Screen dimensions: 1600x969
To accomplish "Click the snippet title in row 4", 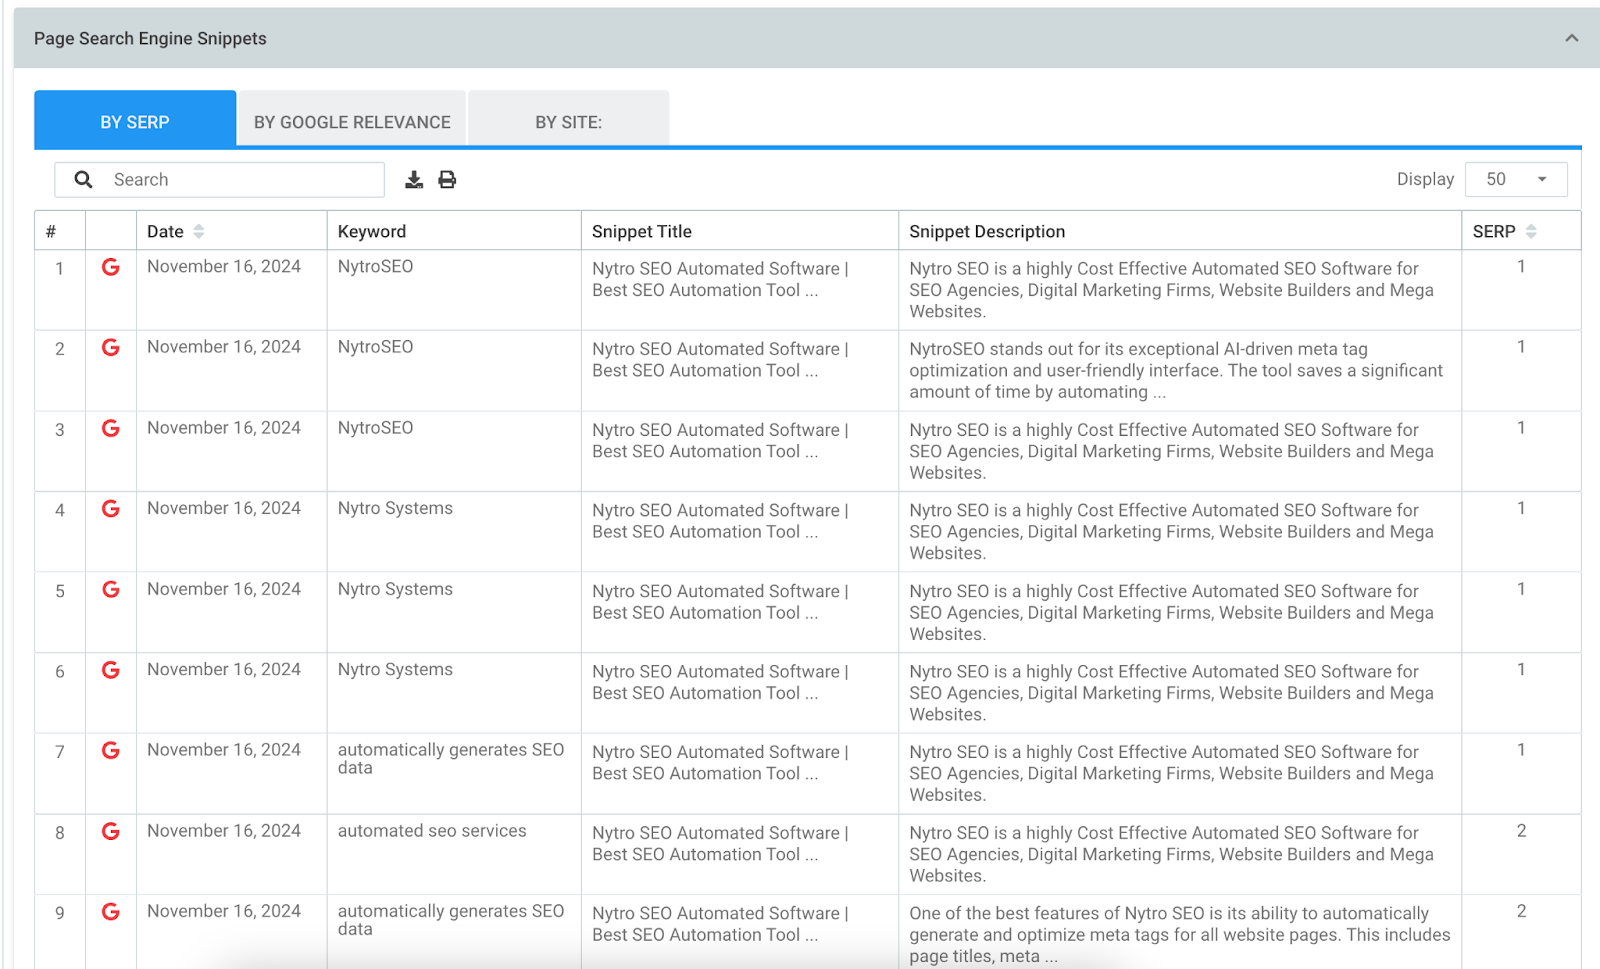I will click(x=720, y=521).
